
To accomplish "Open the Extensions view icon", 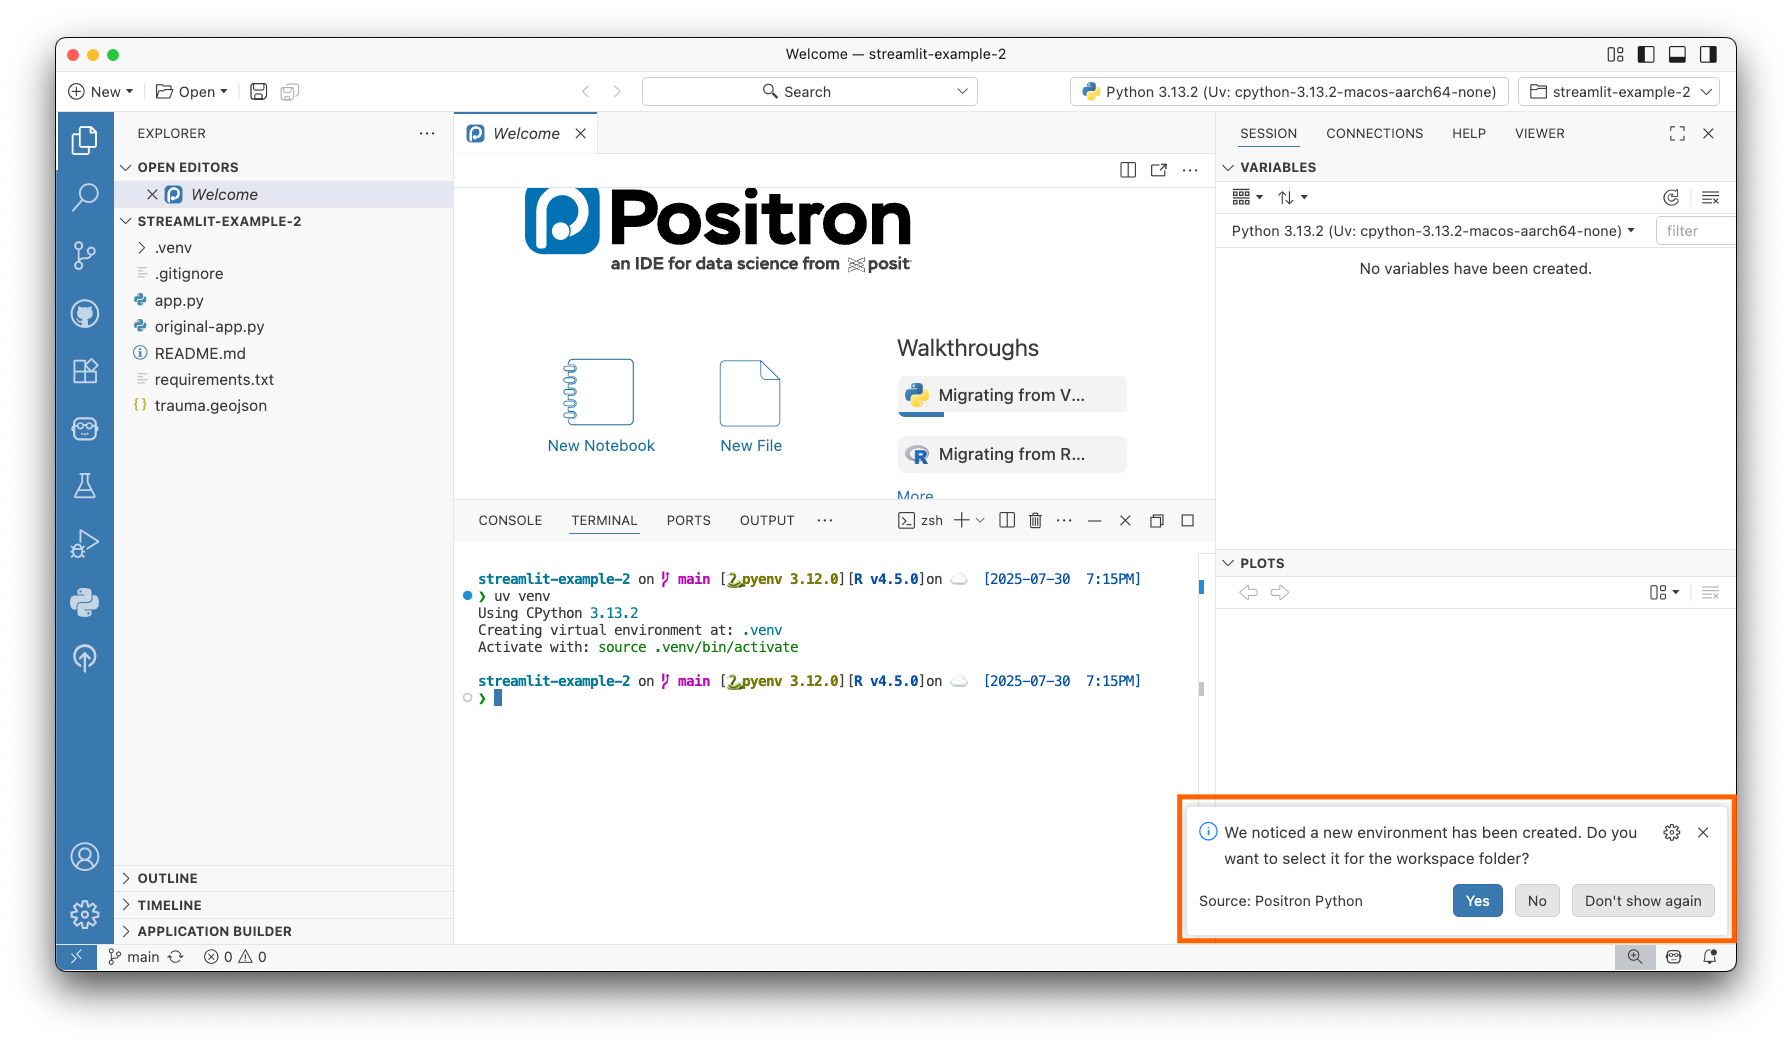I will (x=85, y=371).
